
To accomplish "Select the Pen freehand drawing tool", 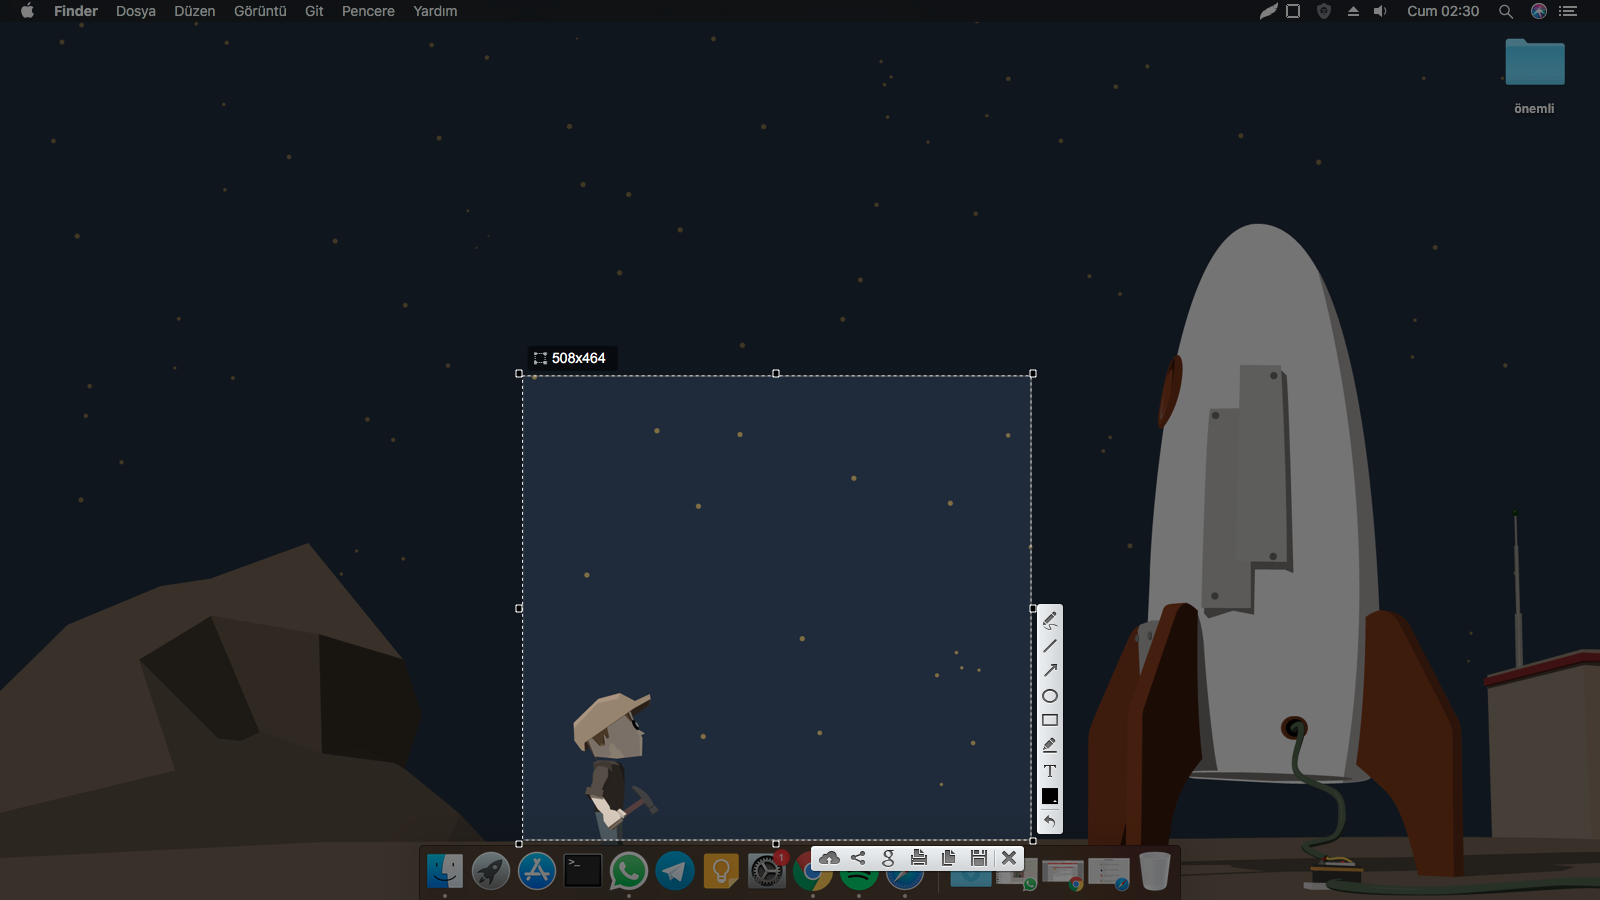I will pyautogui.click(x=1049, y=621).
